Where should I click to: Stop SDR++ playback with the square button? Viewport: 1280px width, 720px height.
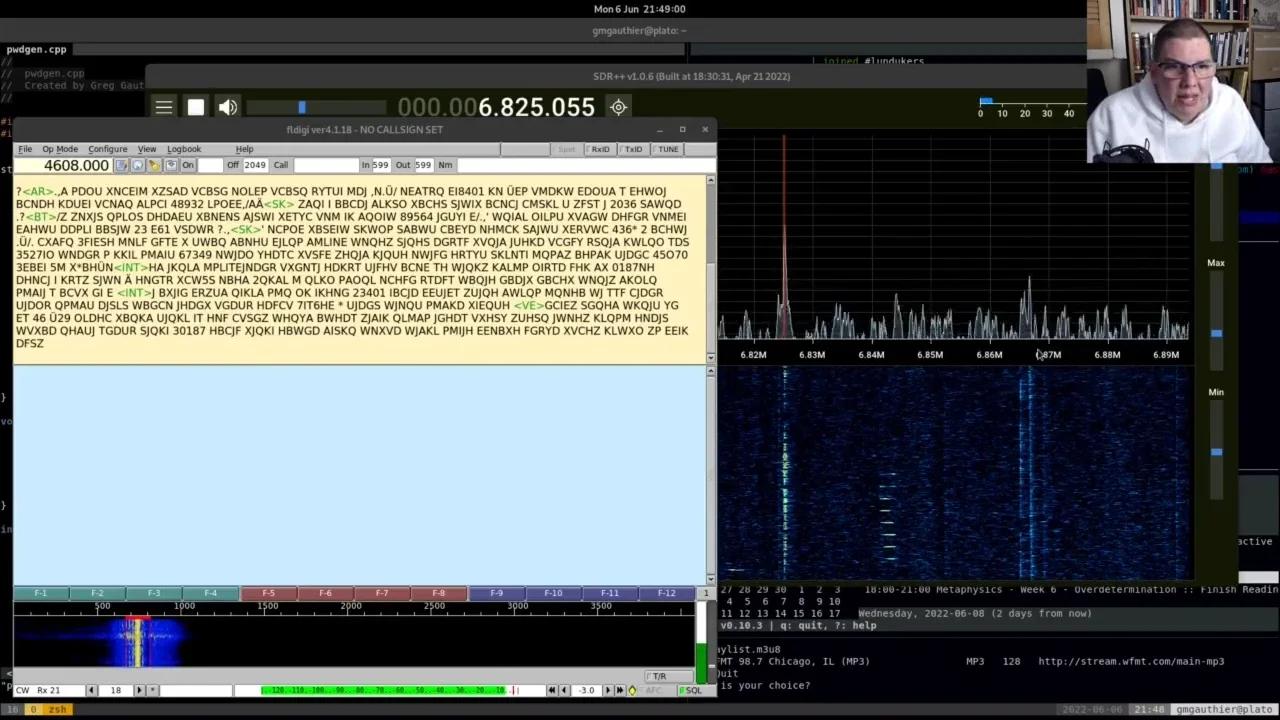coord(196,107)
